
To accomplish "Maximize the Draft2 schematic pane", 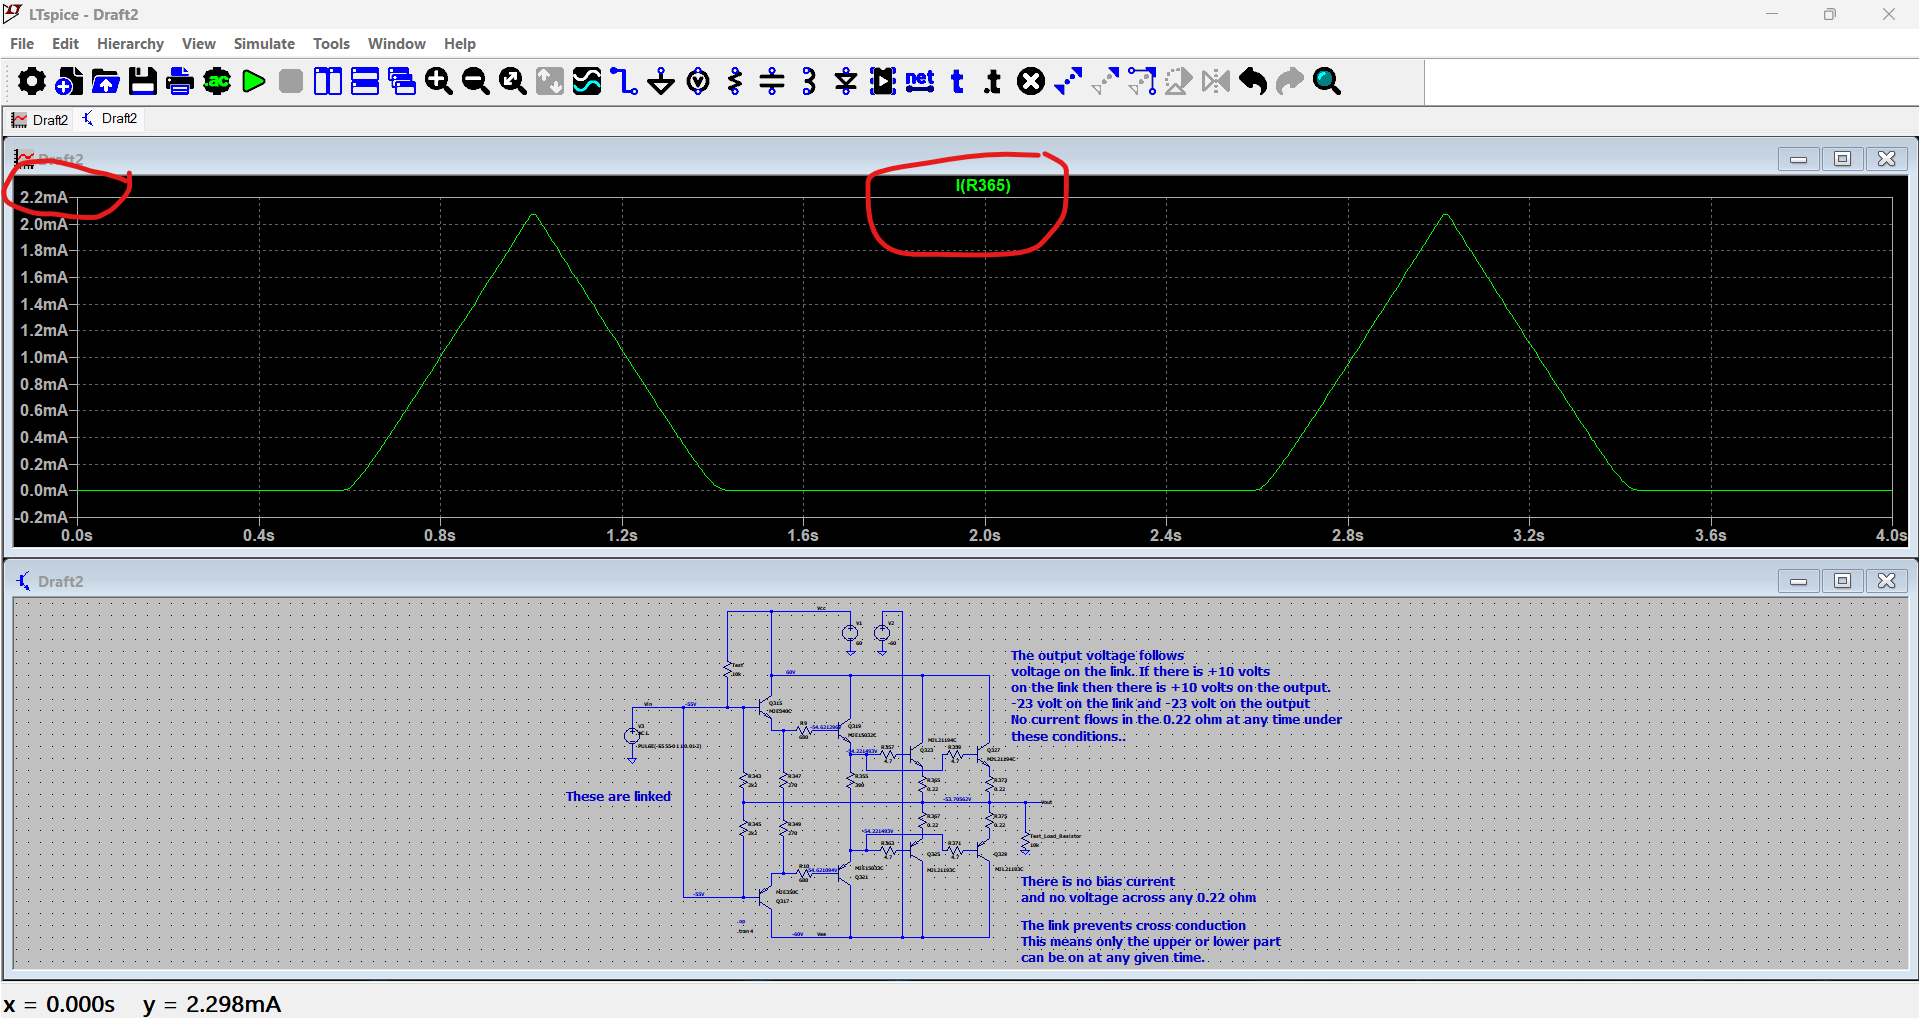I will [x=1843, y=581].
